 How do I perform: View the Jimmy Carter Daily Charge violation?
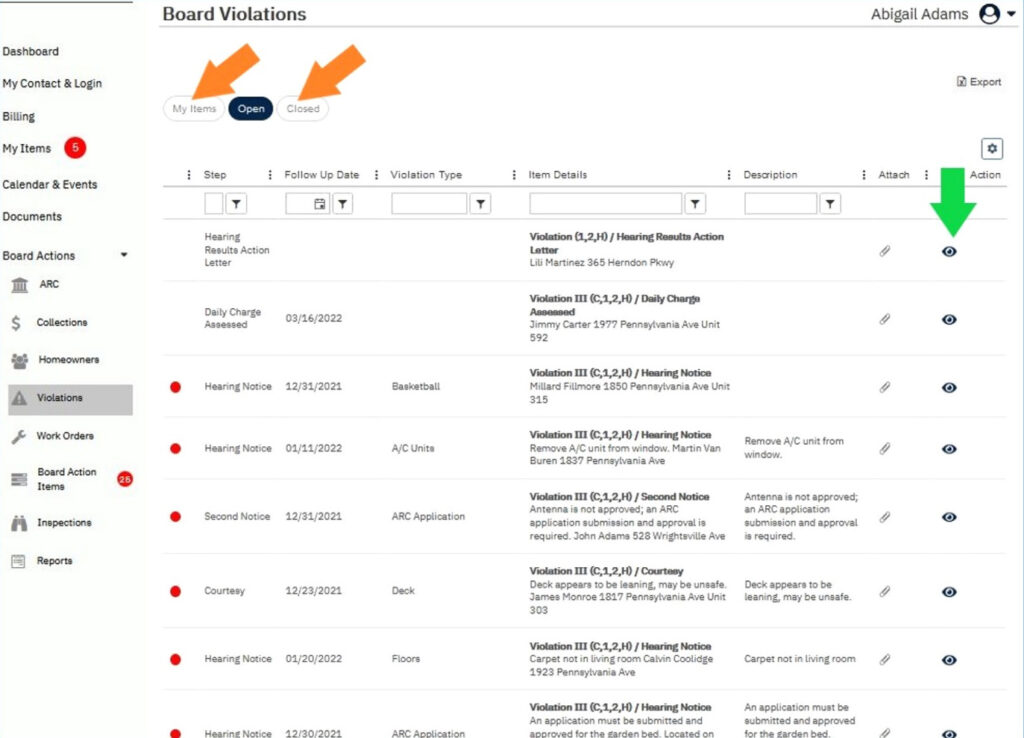point(950,319)
